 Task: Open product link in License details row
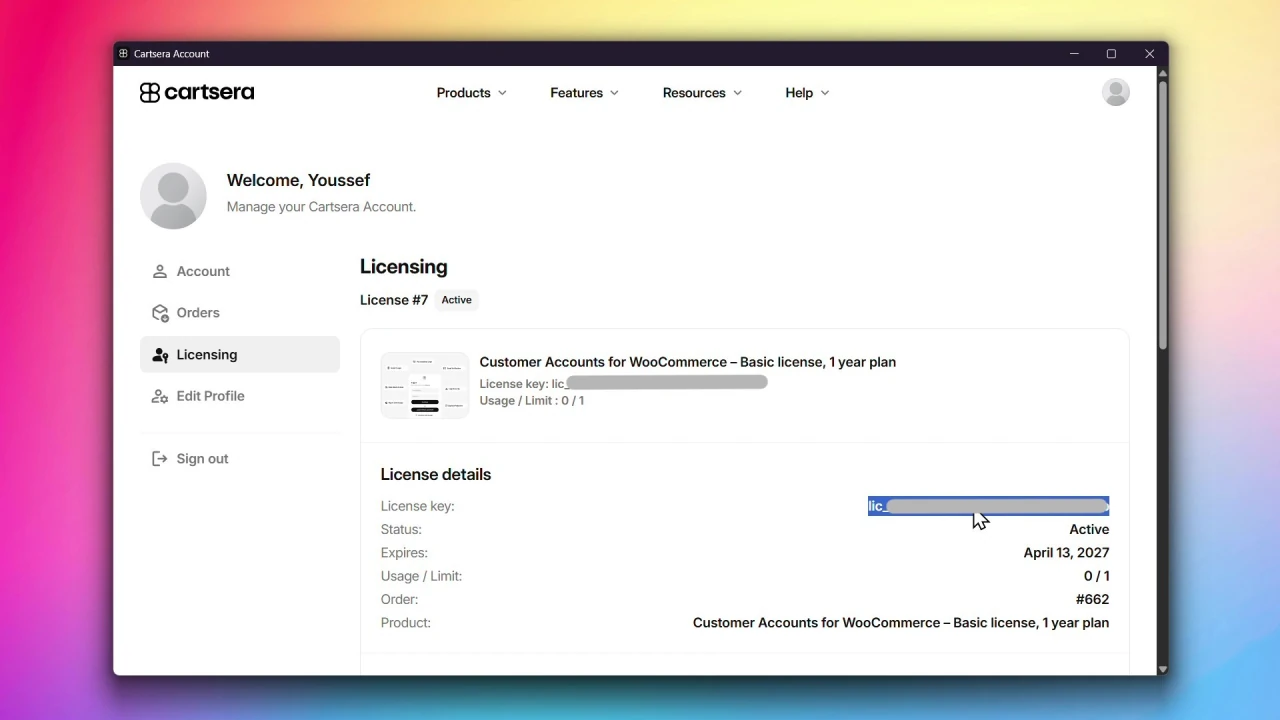pyautogui.click(x=901, y=623)
